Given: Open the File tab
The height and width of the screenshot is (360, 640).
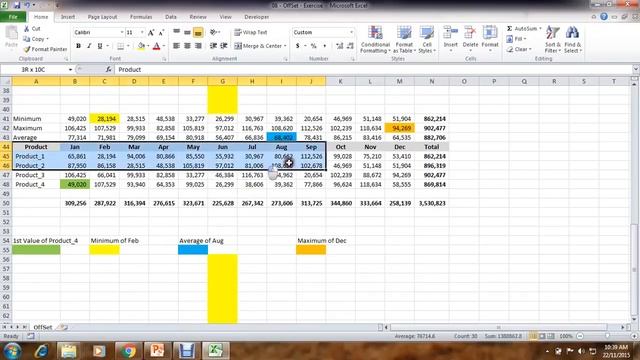Looking at the screenshot, I should 13,17.
